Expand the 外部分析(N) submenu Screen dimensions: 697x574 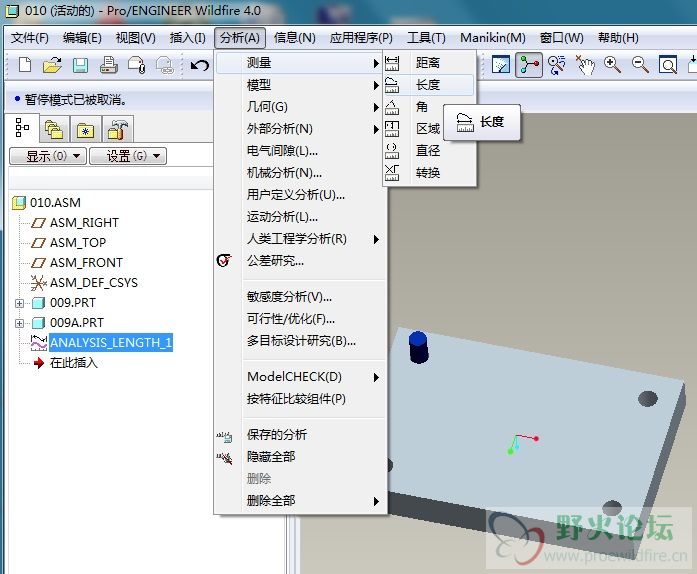pyautogui.click(x=300, y=129)
